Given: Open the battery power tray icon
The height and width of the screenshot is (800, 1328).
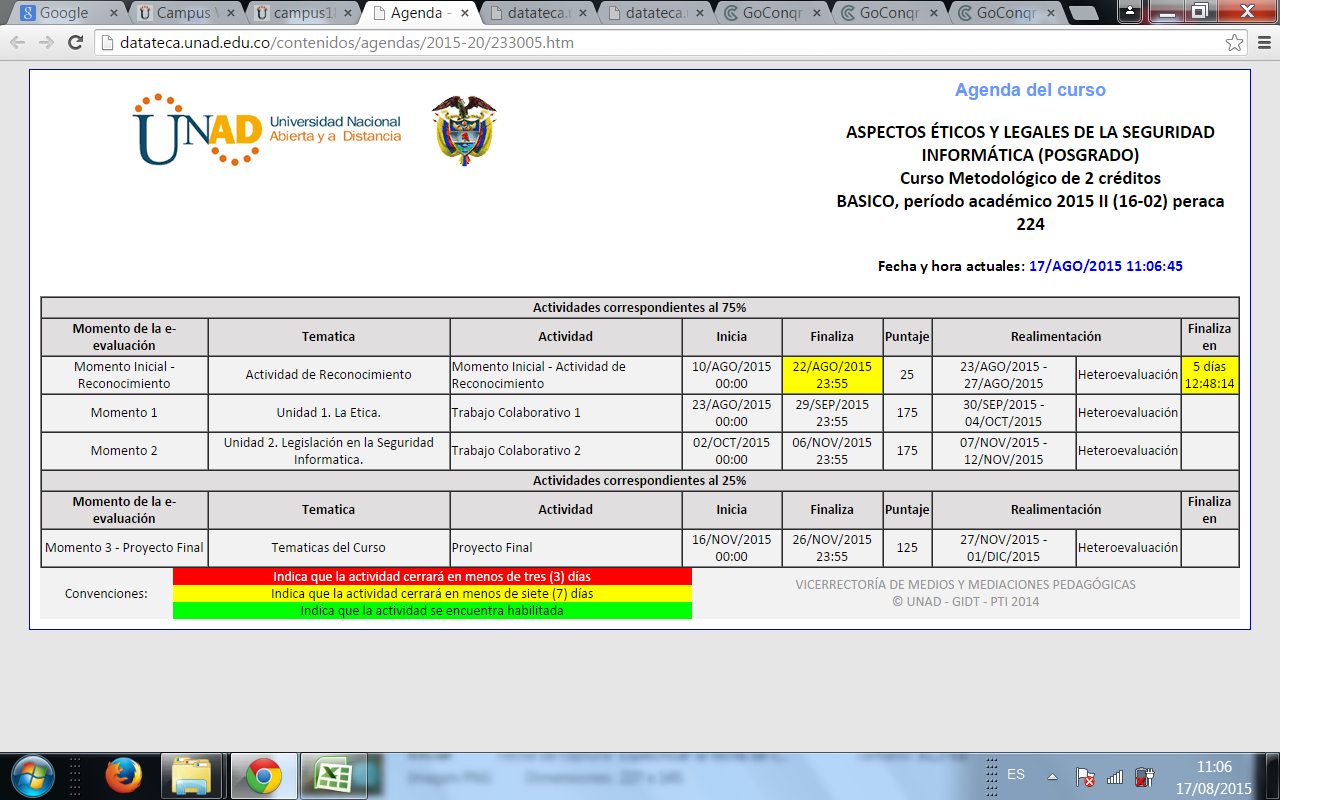Looking at the screenshot, I should [x=1145, y=776].
